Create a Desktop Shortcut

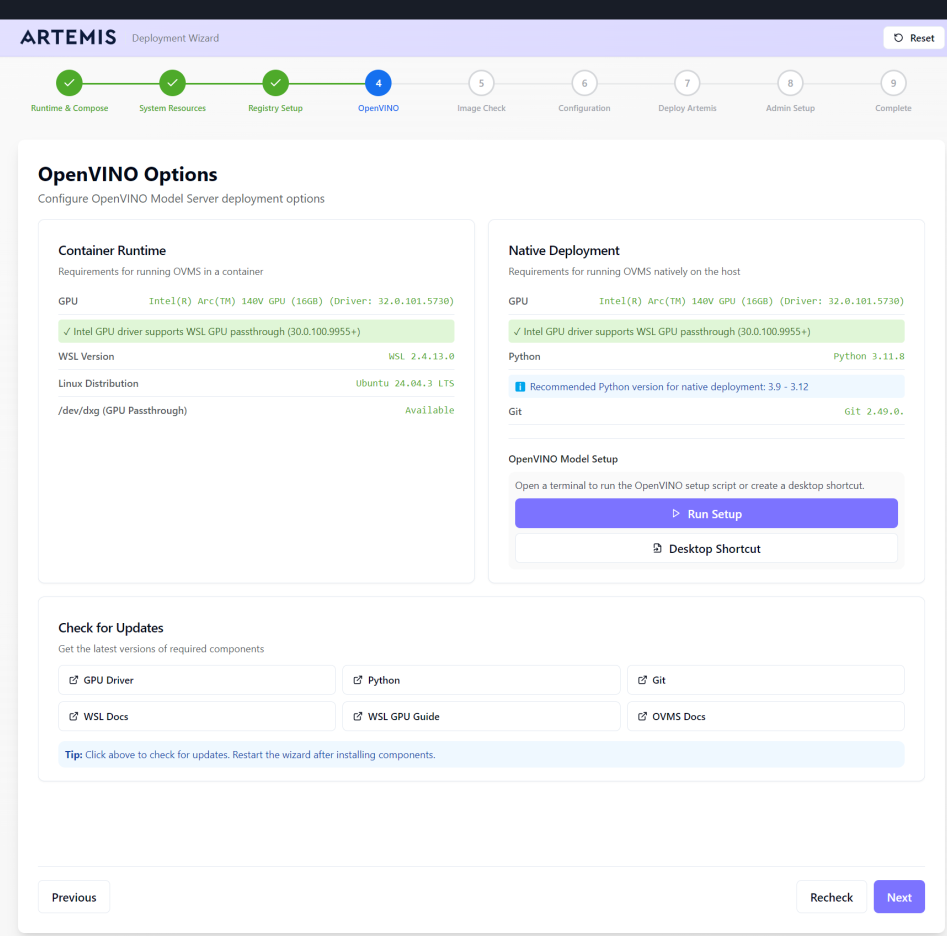coord(706,548)
